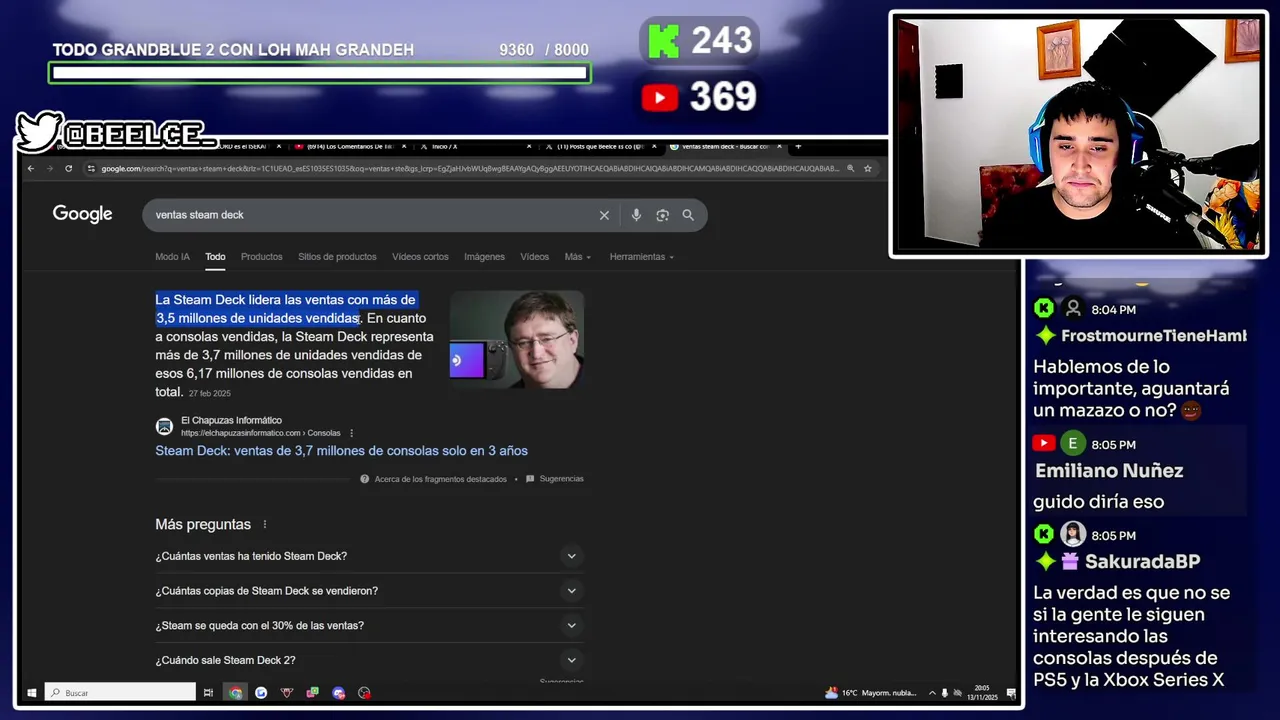Image resolution: width=1280 pixels, height=720 pixels.
Task: Clear the search query with the X icon
Action: tap(604, 215)
